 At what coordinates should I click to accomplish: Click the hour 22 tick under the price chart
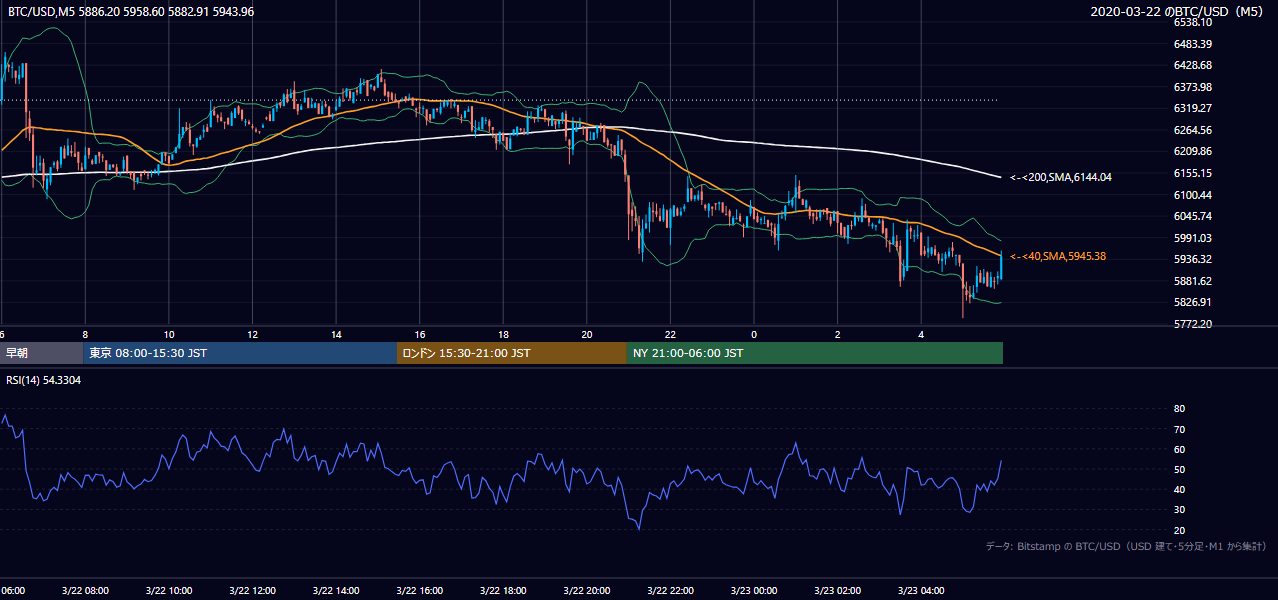click(x=670, y=334)
